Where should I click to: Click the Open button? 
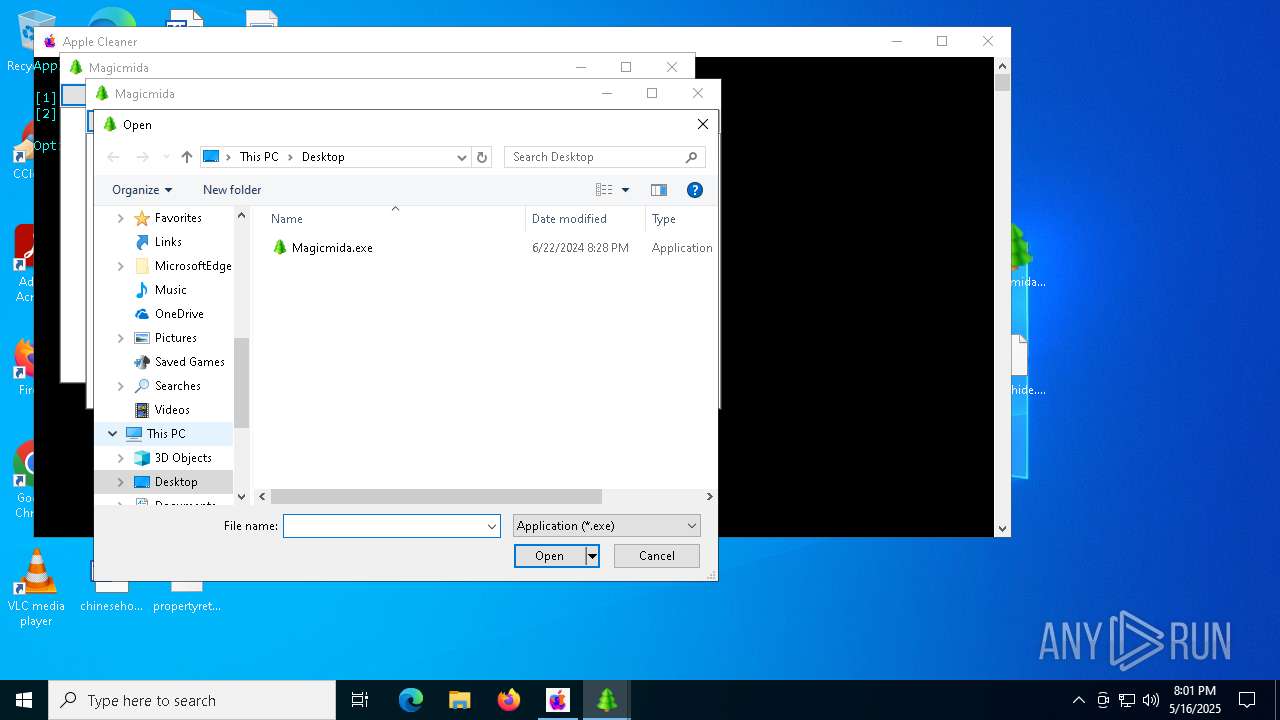pyautogui.click(x=550, y=556)
